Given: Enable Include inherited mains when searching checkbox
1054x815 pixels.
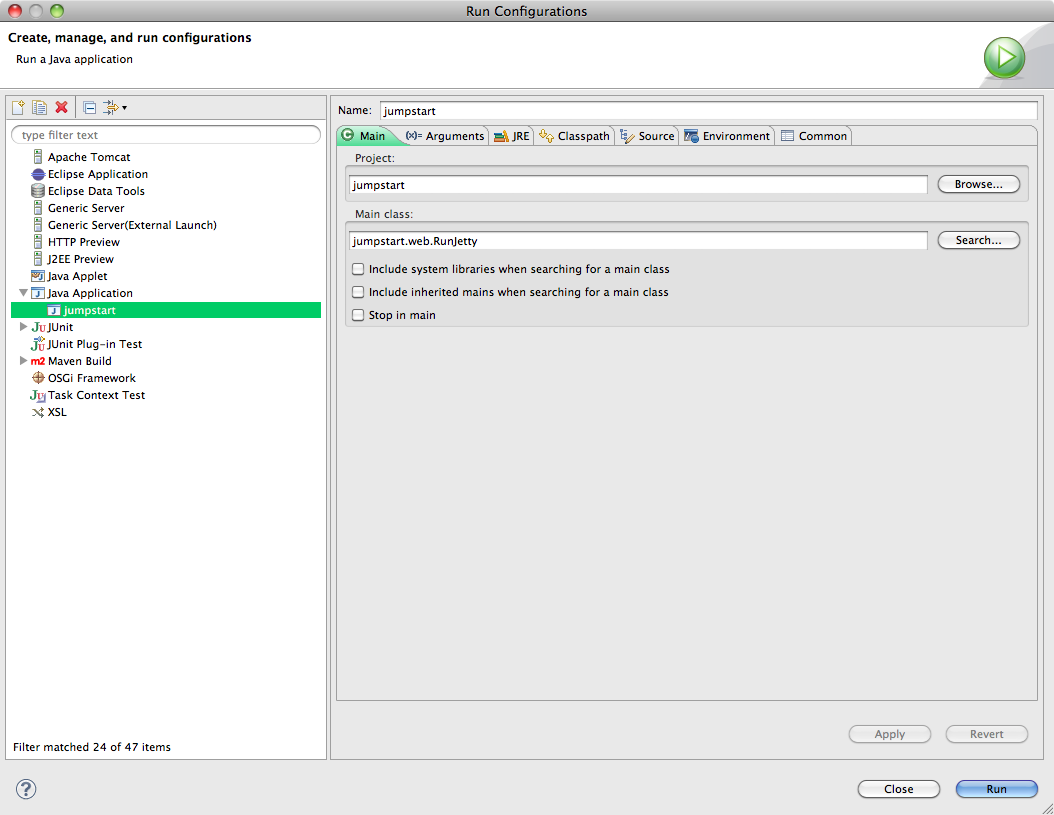Looking at the screenshot, I should point(358,292).
